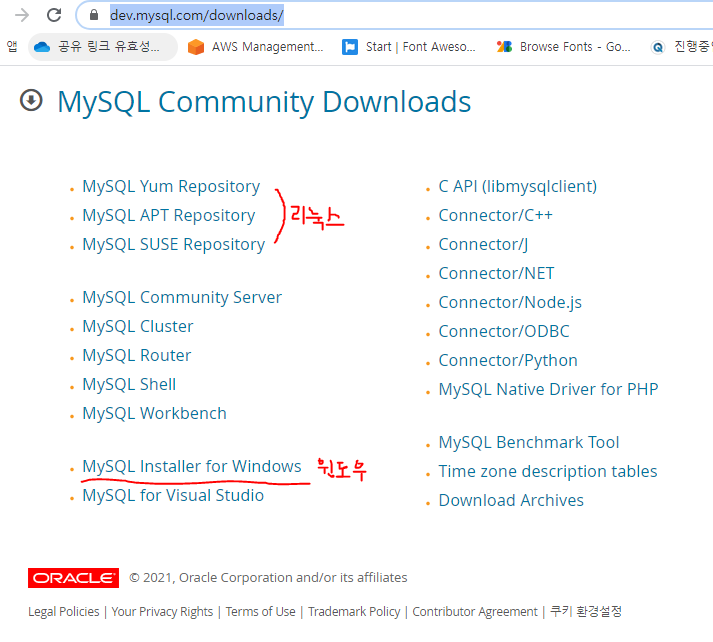Screen dimensions: 713x642
Task: Open Start | Font Awesome bookmark
Action: [x=408, y=47]
